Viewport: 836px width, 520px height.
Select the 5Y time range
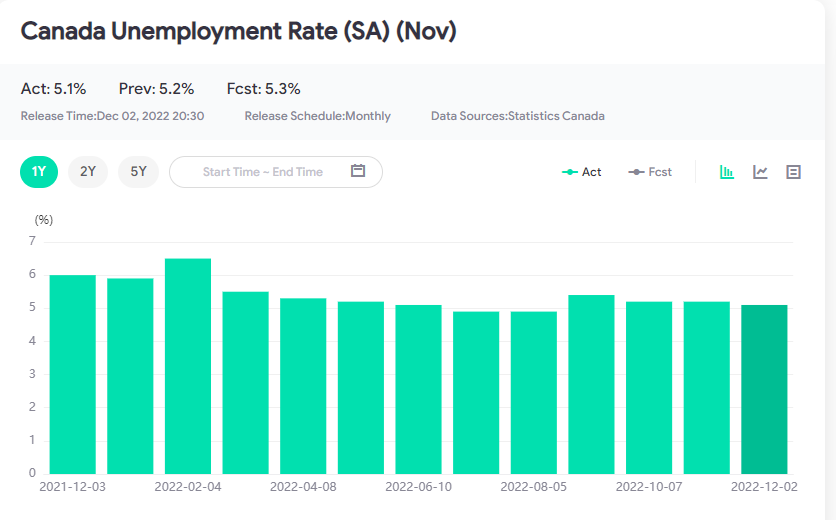point(138,171)
